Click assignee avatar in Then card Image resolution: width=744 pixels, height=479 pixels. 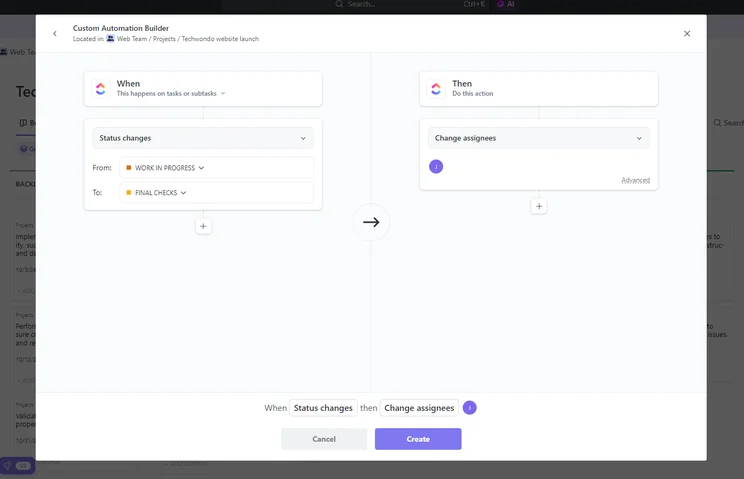436,166
